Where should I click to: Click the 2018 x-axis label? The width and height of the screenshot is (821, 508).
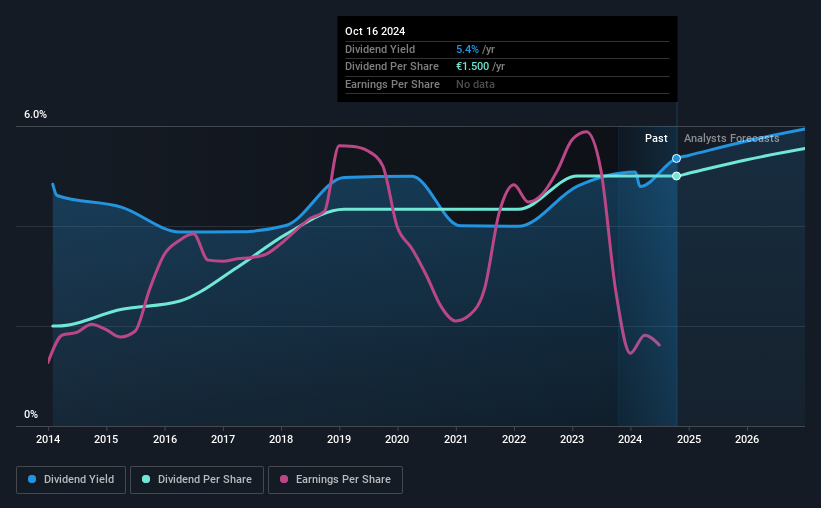click(x=281, y=439)
